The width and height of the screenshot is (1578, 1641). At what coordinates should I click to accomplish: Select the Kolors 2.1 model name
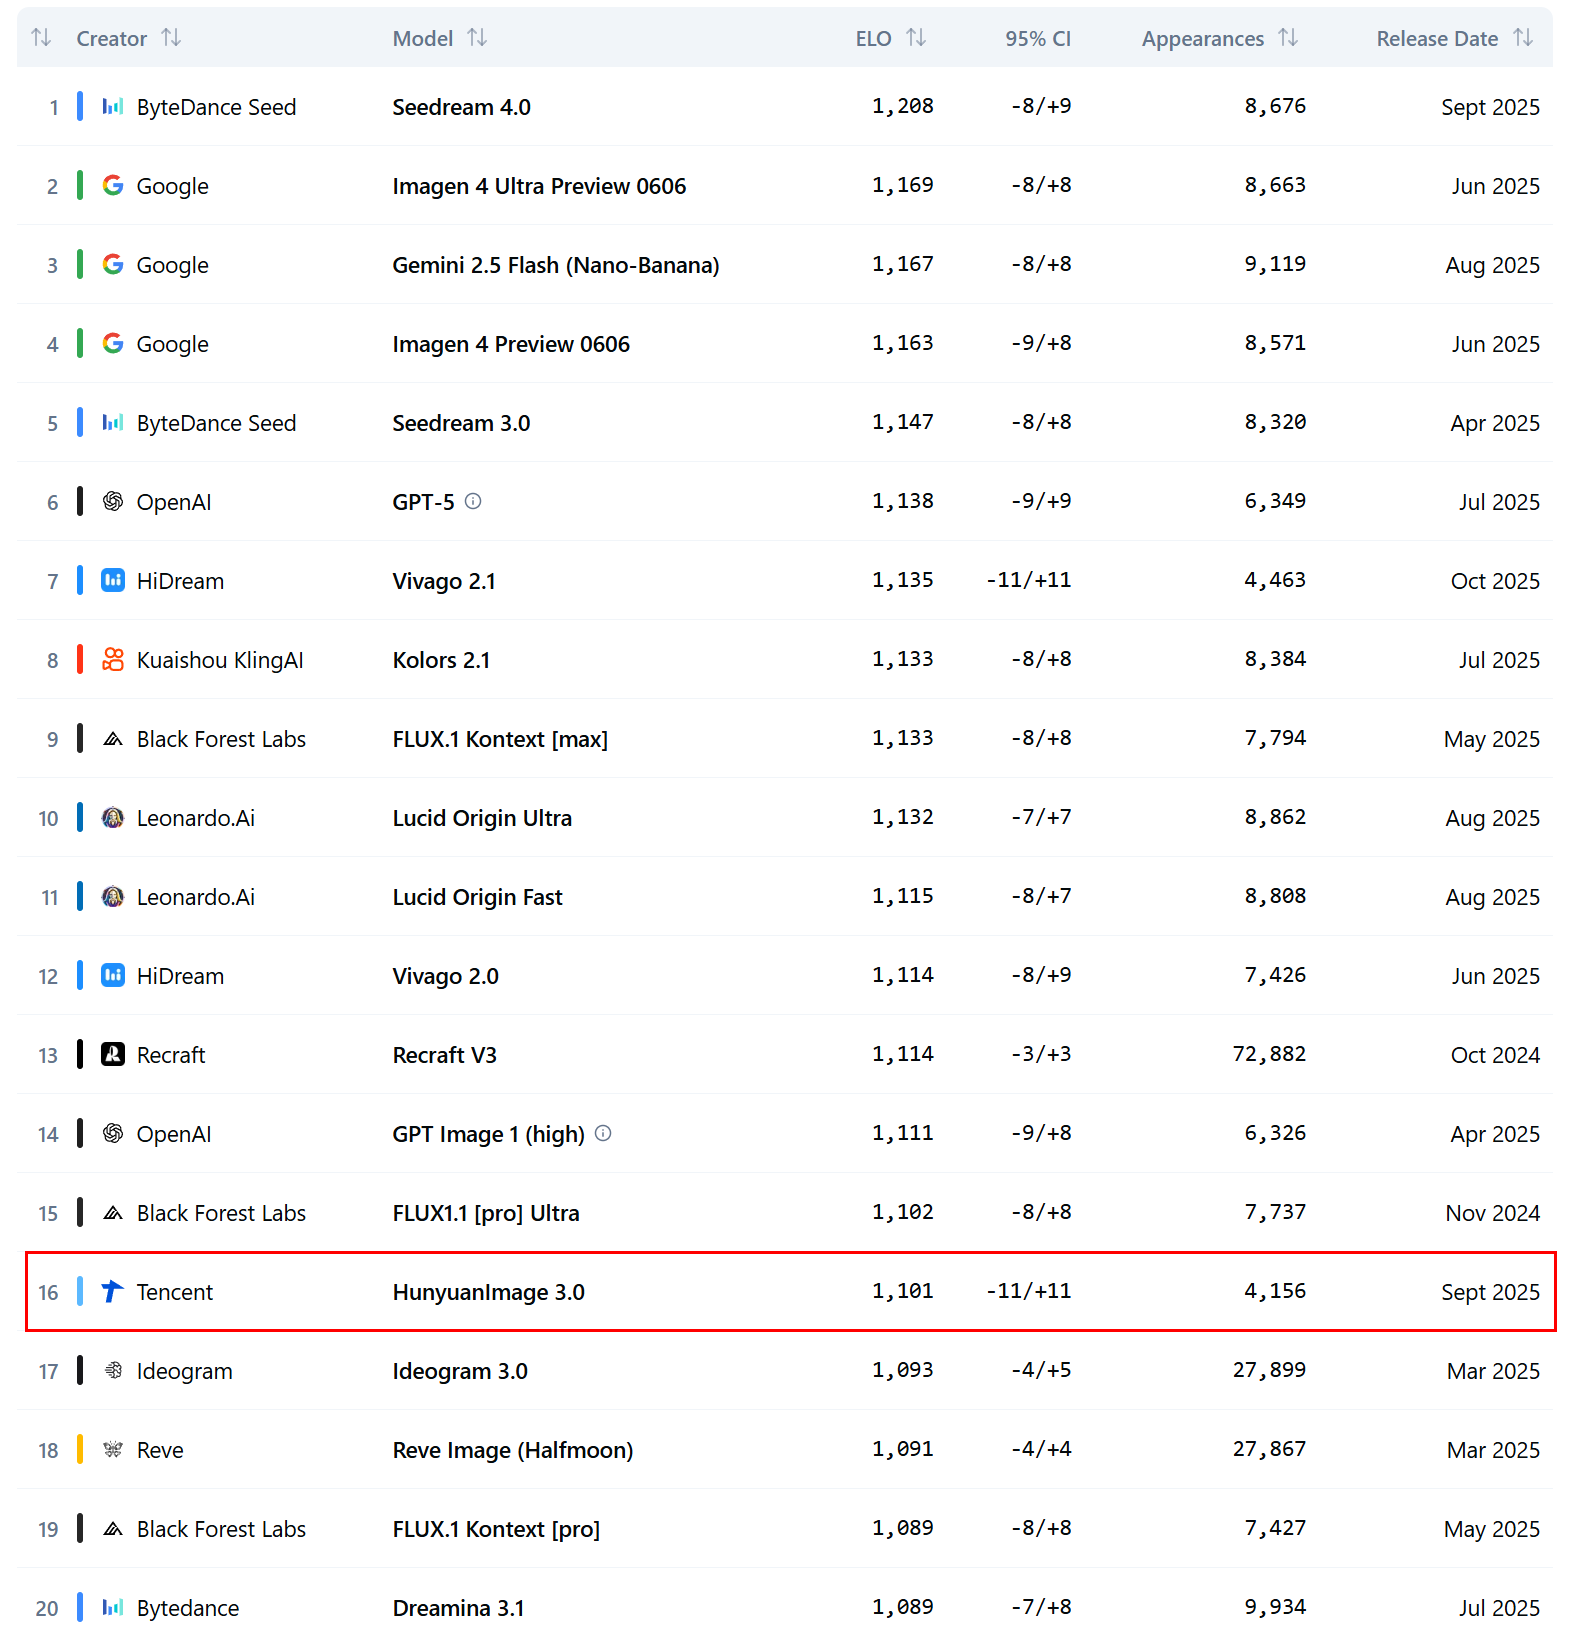click(x=441, y=660)
